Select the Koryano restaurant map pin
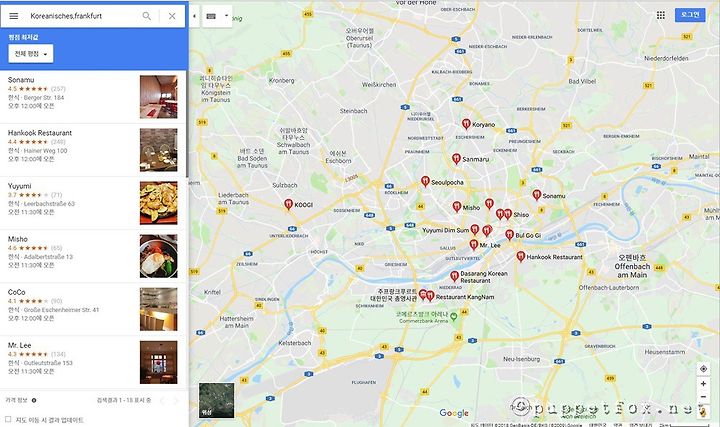720x427 pixels. click(x=466, y=124)
